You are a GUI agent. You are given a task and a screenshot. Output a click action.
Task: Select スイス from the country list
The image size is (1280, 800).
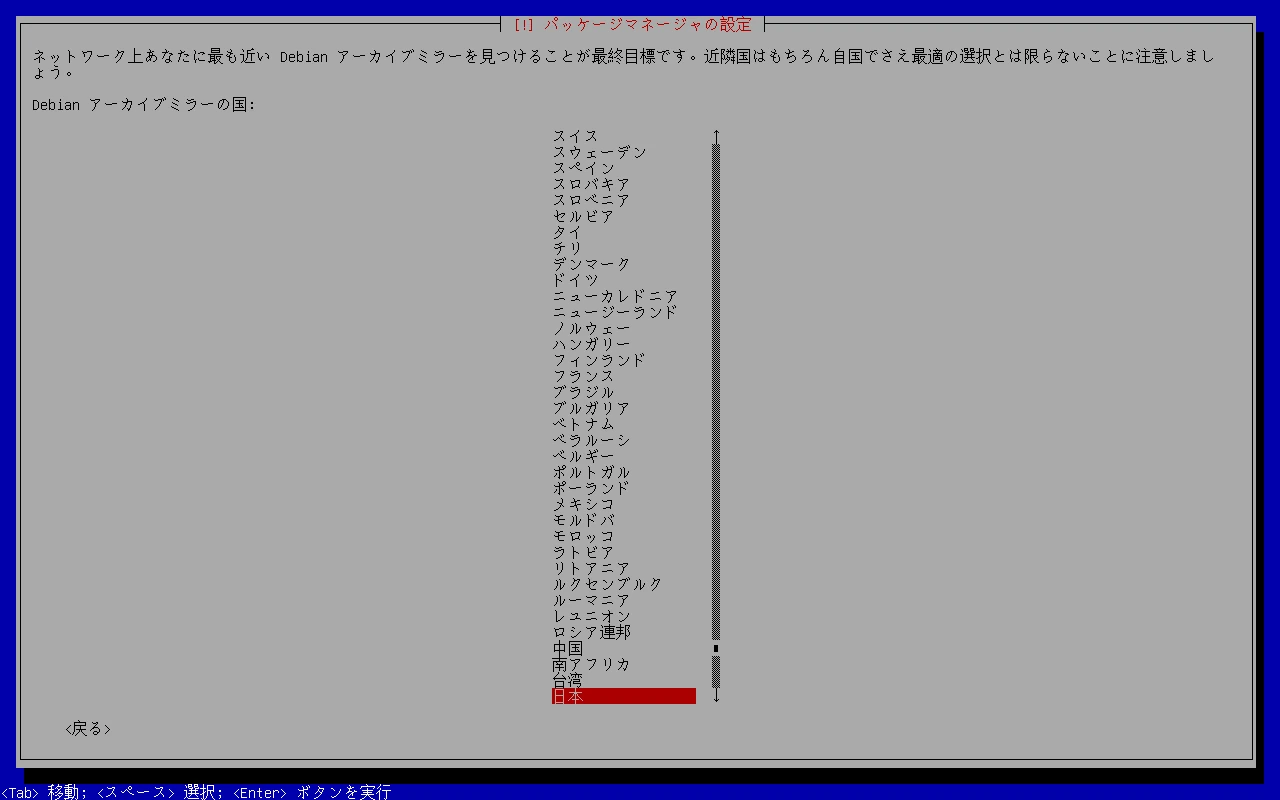[575, 136]
